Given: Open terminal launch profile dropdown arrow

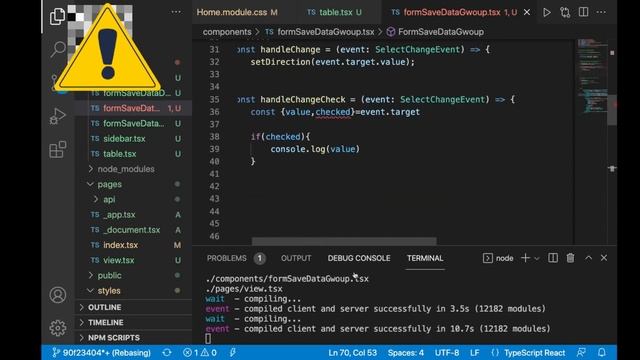Looking at the screenshot, I should (x=537, y=258).
